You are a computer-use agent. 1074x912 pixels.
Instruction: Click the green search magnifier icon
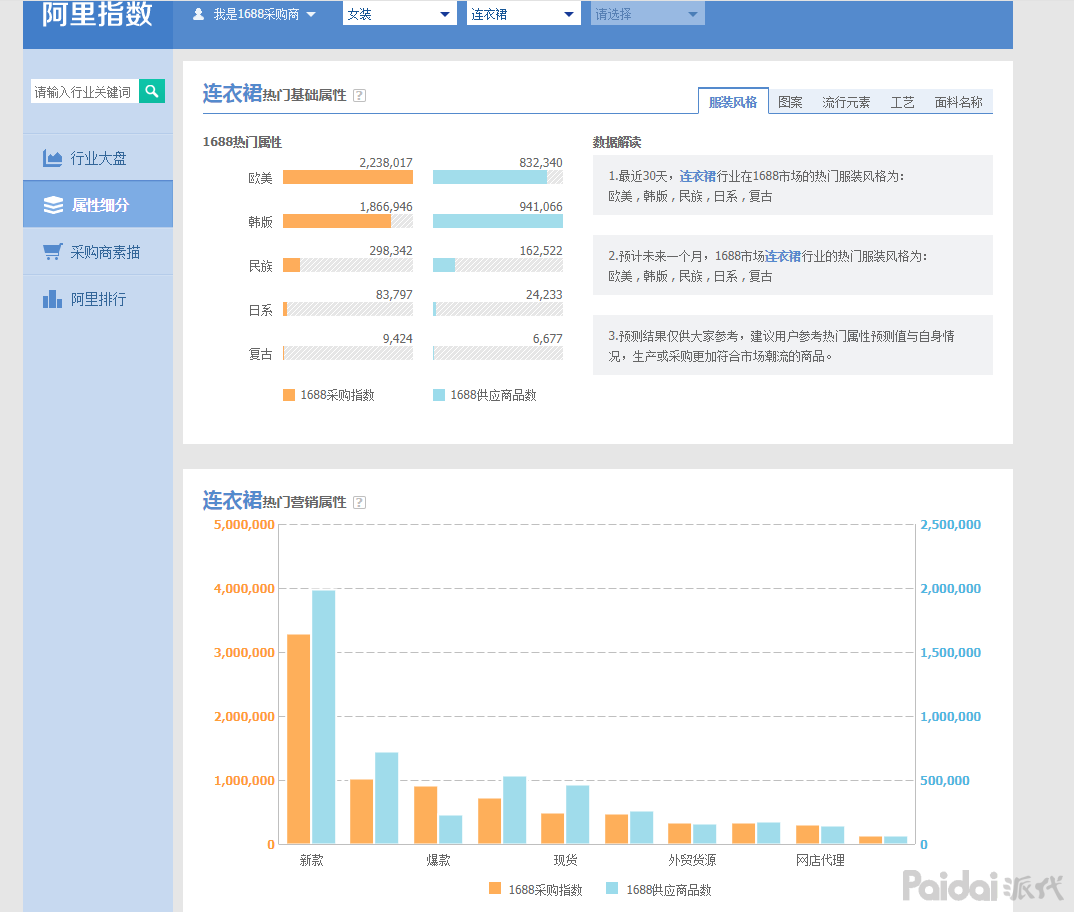coord(151,91)
